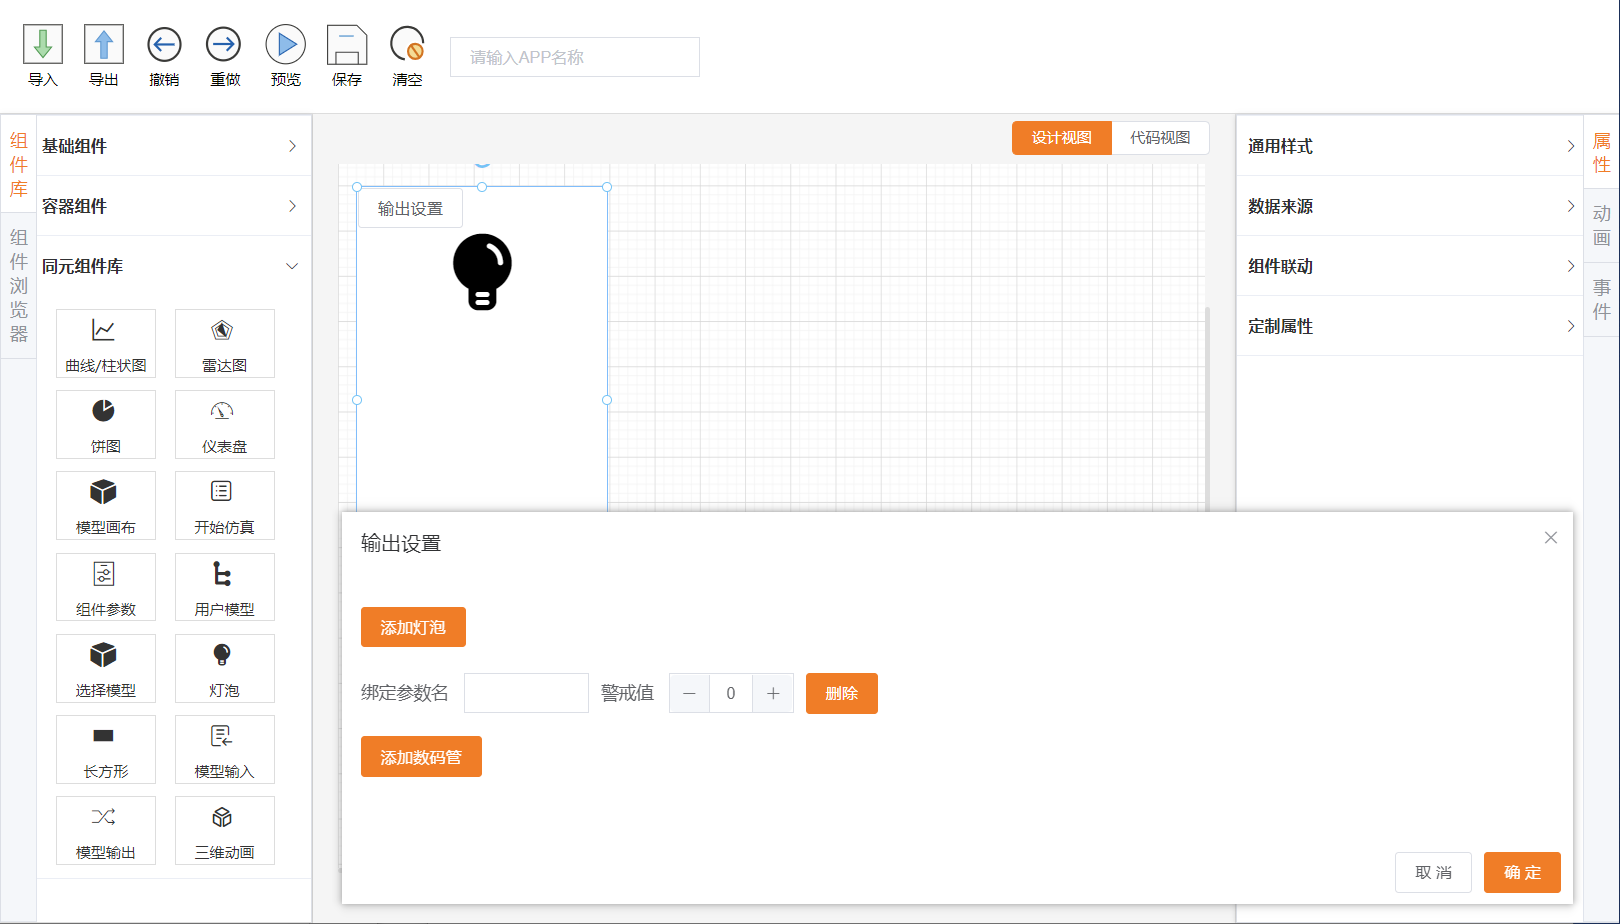
Task: Redo with the 重做 arrow icon
Action: [x=224, y=45]
